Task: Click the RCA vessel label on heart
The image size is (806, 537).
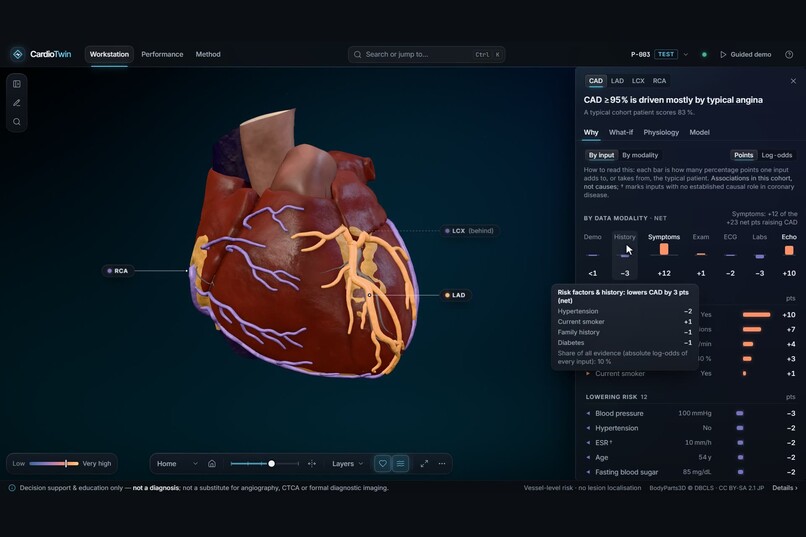Action: [x=118, y=271]
